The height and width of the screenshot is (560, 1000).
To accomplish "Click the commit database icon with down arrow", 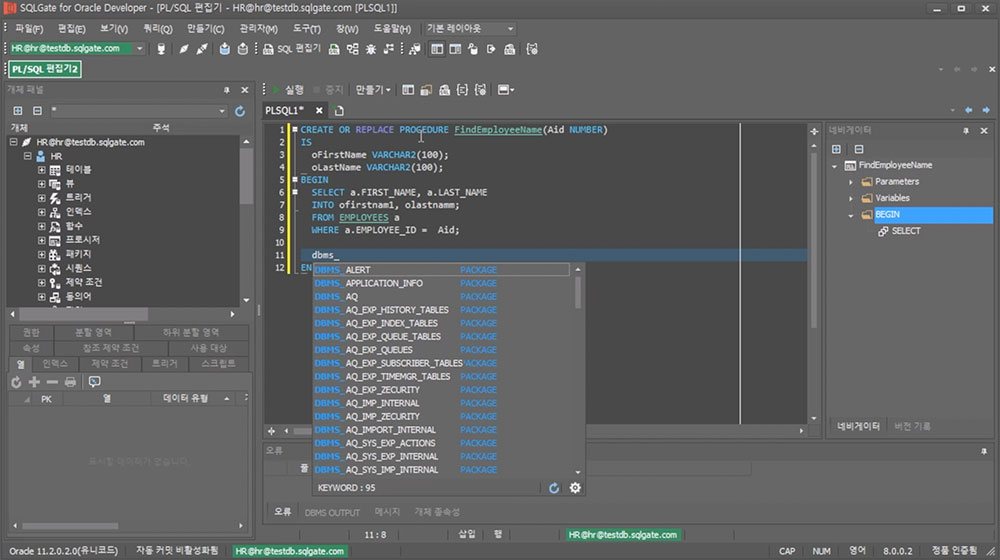I will 224,48.
